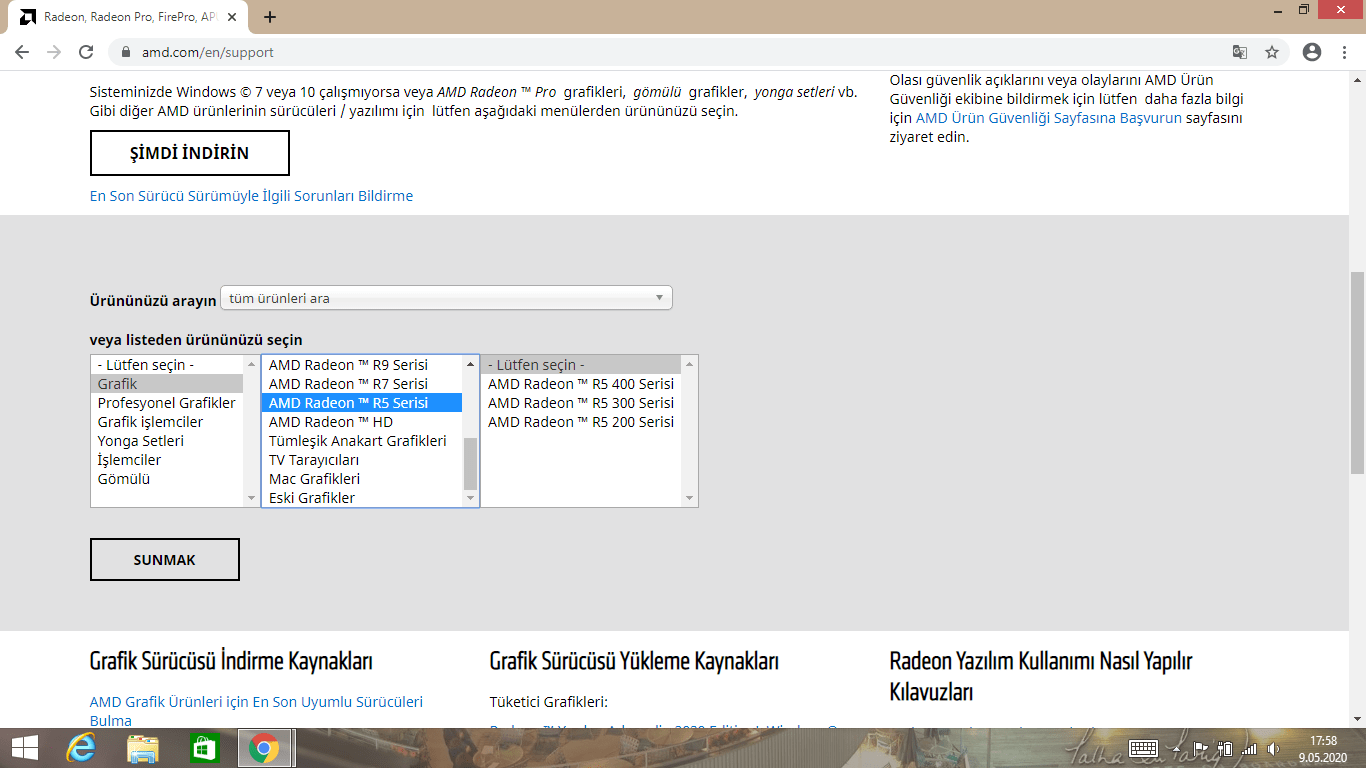Image resolution: width=1366 pixels, height=768 pixels.
Task: Switch to the Radeon, Radeon Pro tab
Action: 130,17
